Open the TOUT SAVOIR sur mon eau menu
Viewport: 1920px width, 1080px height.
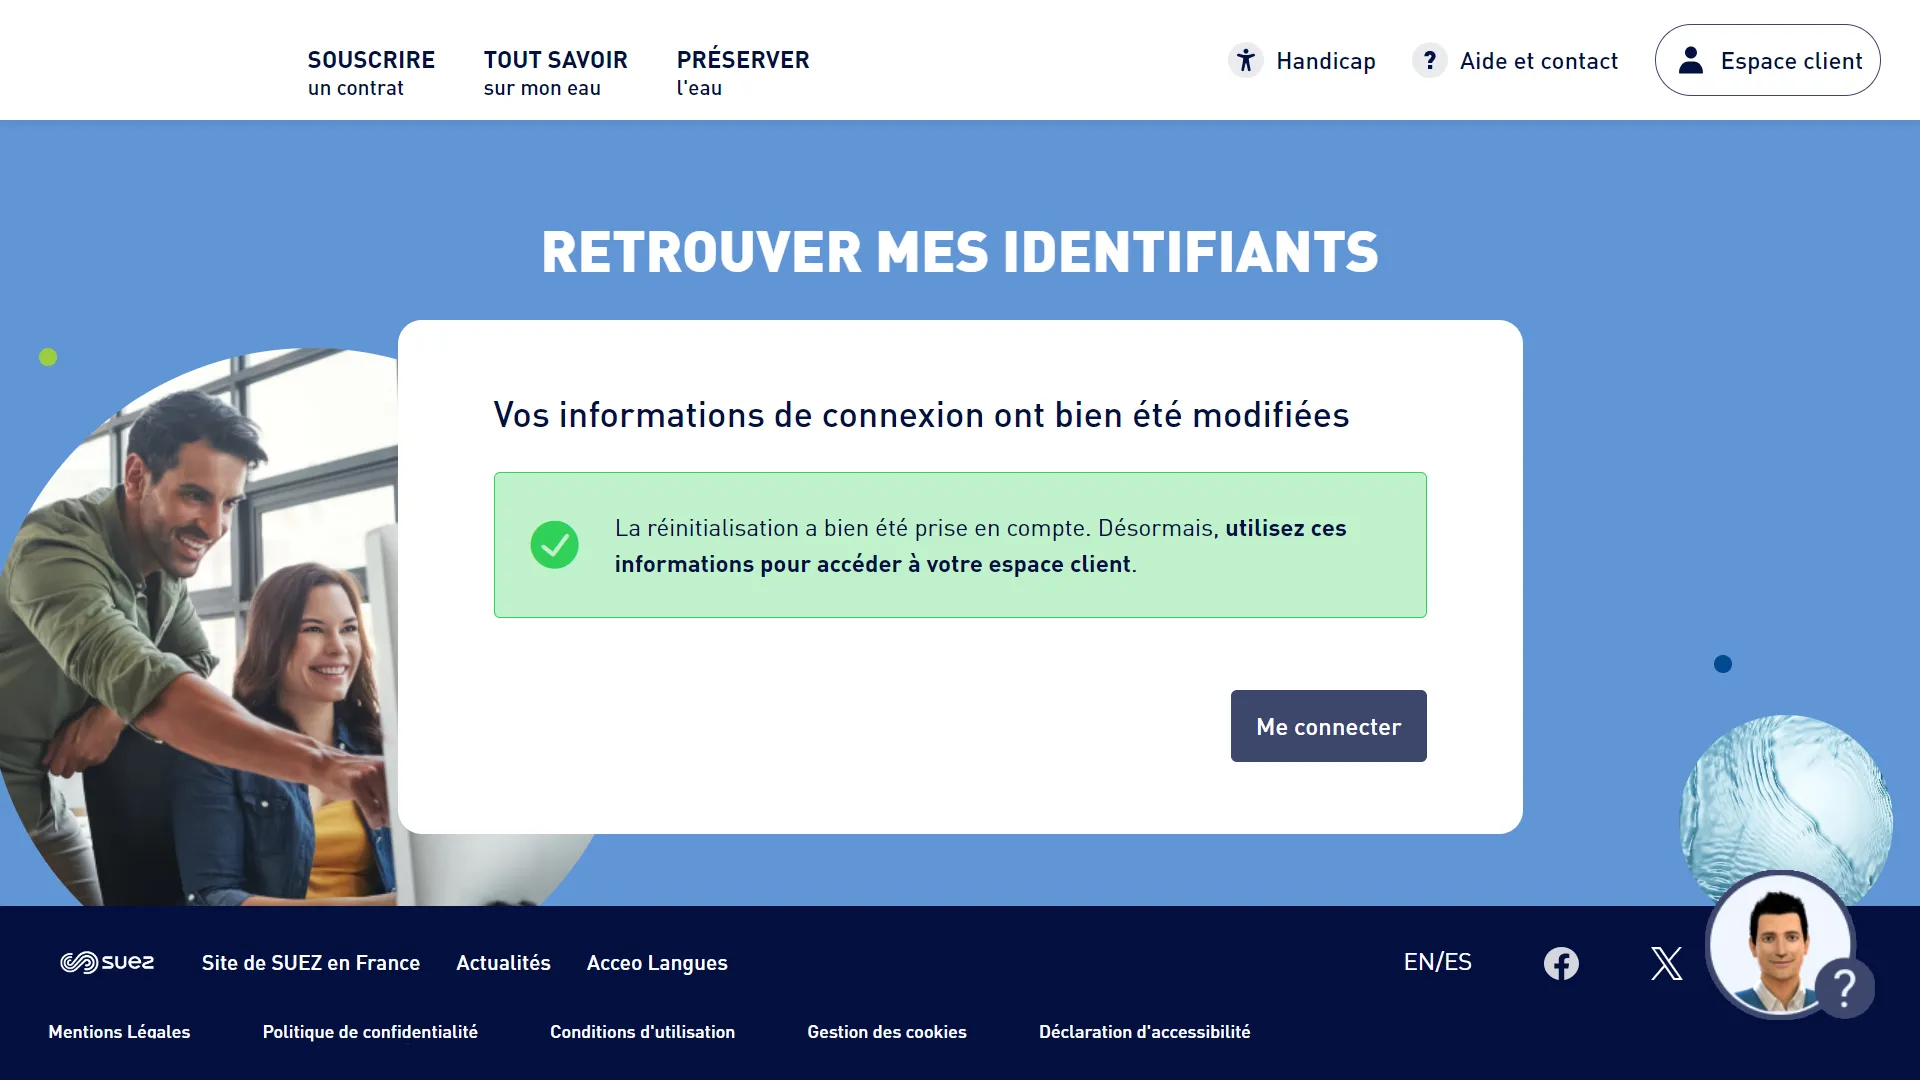[555, 71]
